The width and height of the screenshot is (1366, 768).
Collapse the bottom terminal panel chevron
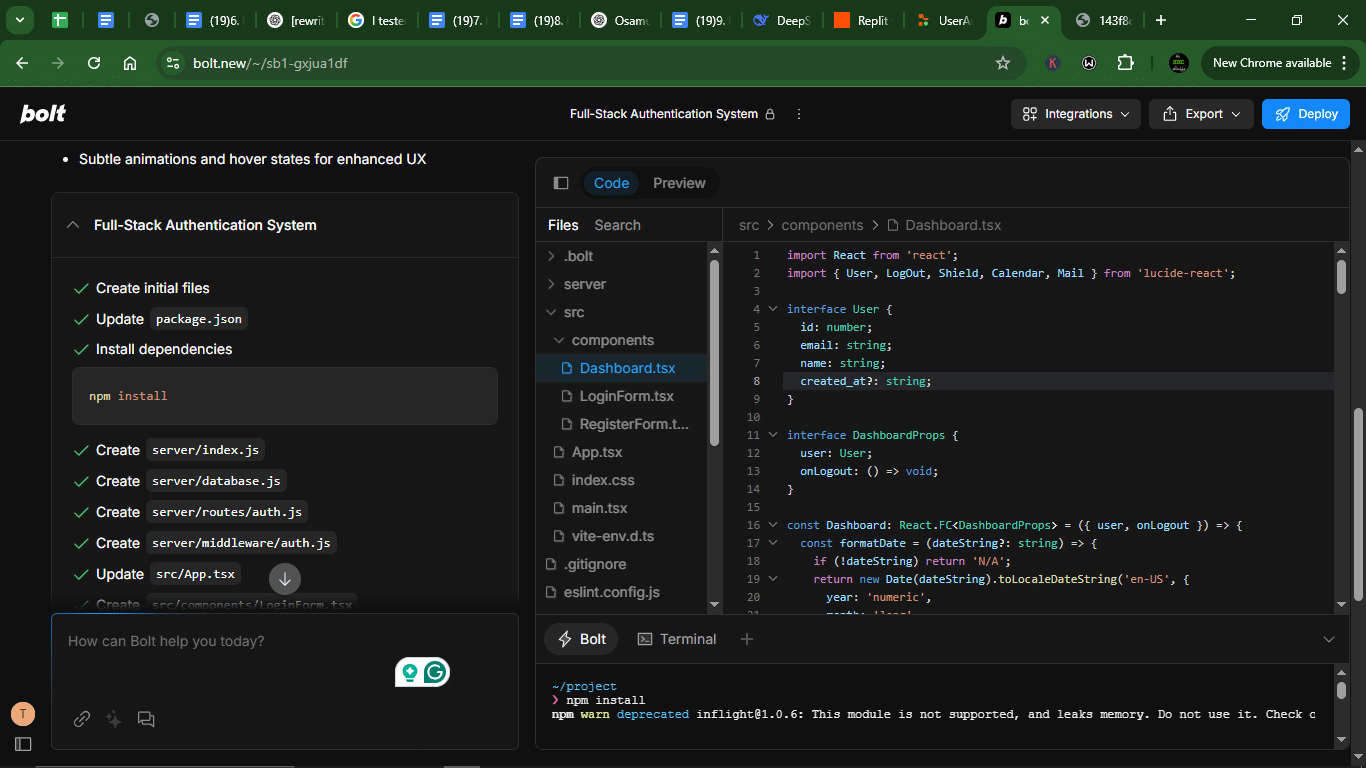coord(1329,639)
